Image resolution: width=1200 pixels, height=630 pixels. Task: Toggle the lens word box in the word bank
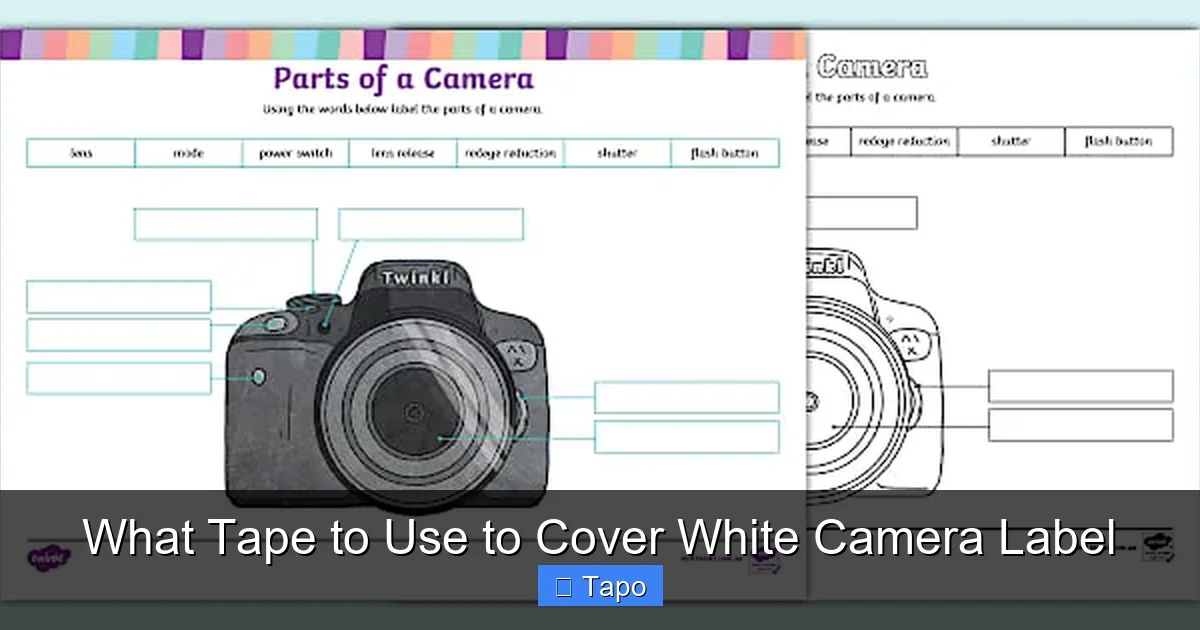[79, 153]
